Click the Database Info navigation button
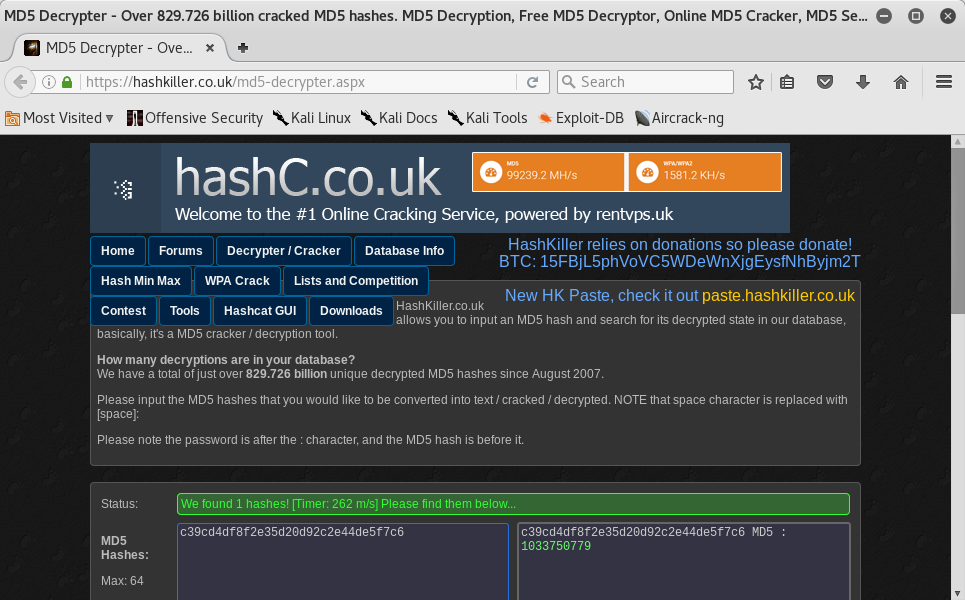This screenshot has height=600, width=965. (x=404, y=251)
